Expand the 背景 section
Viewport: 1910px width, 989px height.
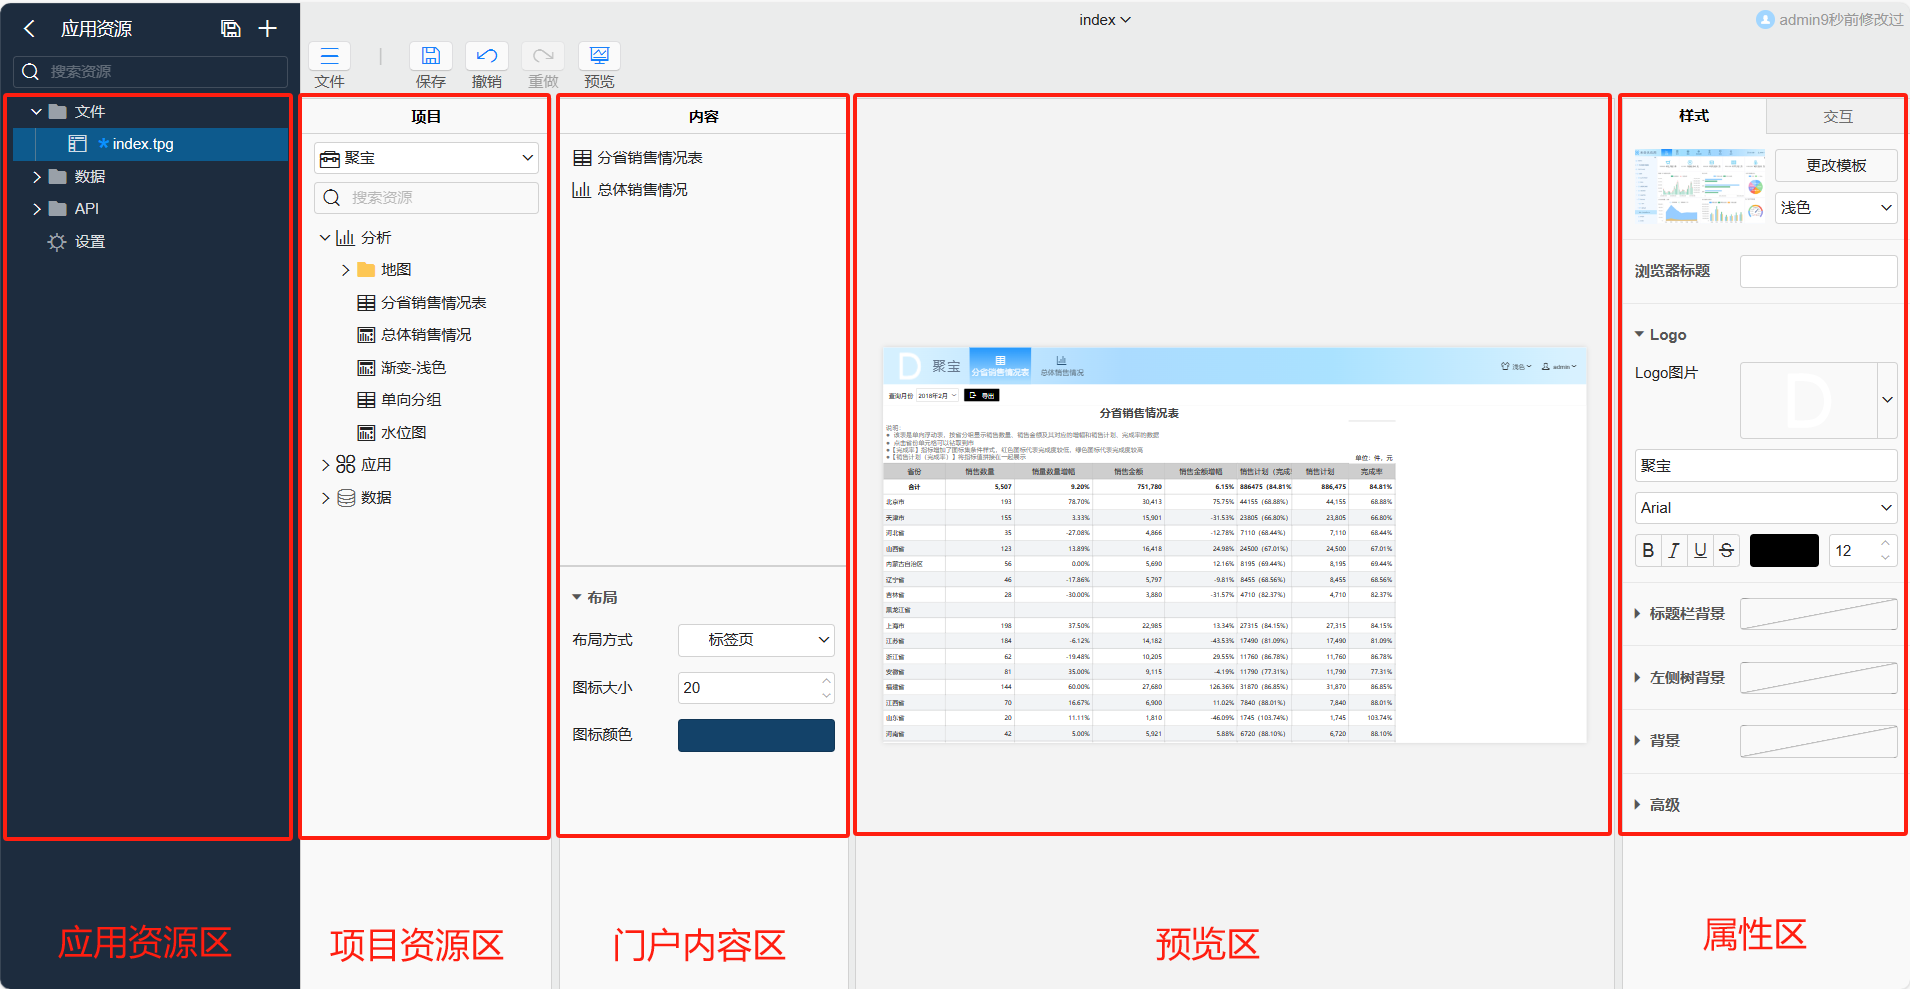coord(1638,741)
